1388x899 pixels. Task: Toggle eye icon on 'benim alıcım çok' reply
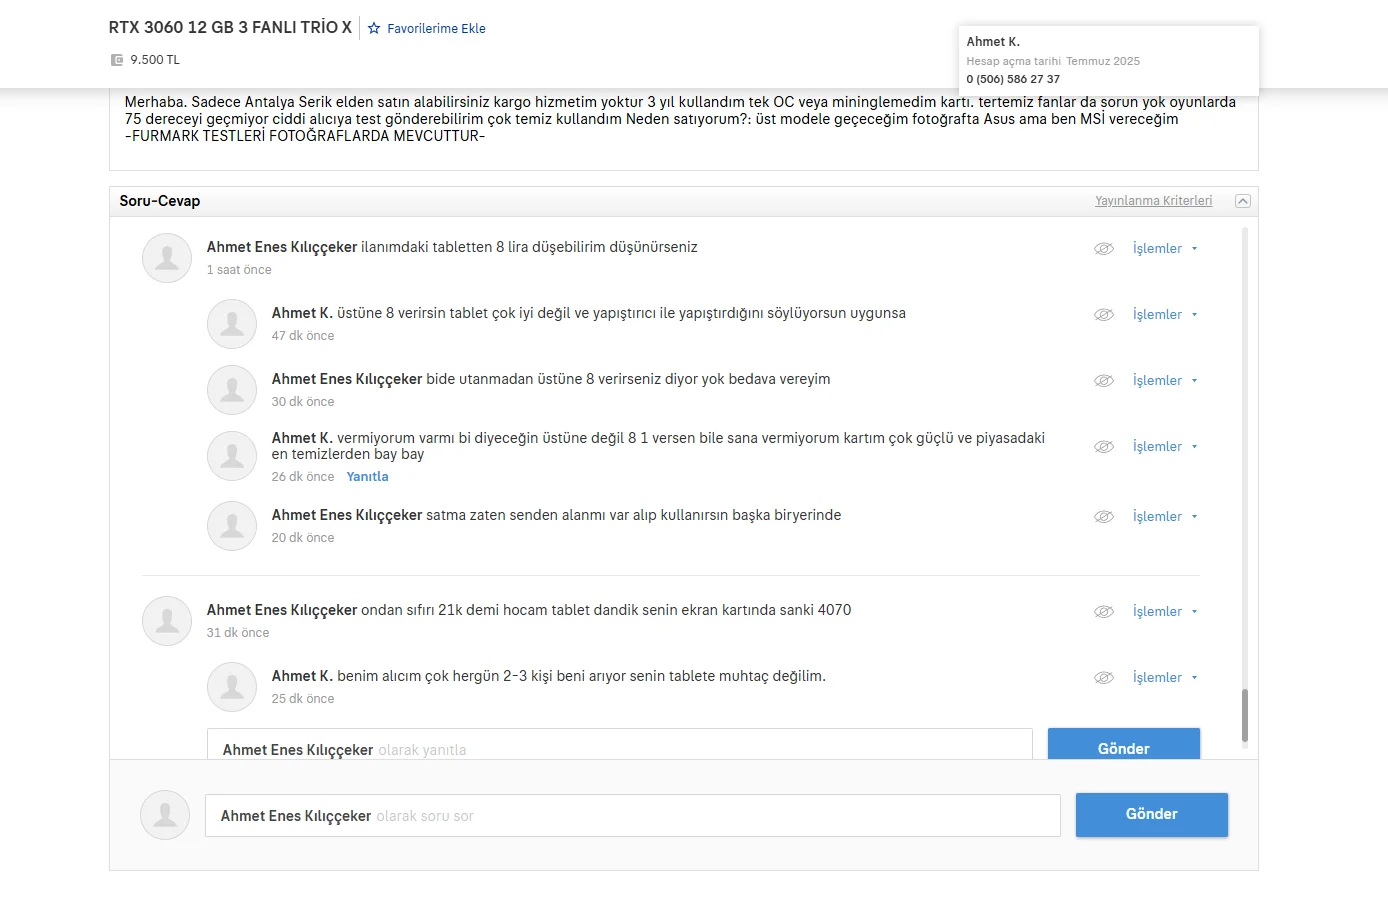click(x=1104, y=678)
